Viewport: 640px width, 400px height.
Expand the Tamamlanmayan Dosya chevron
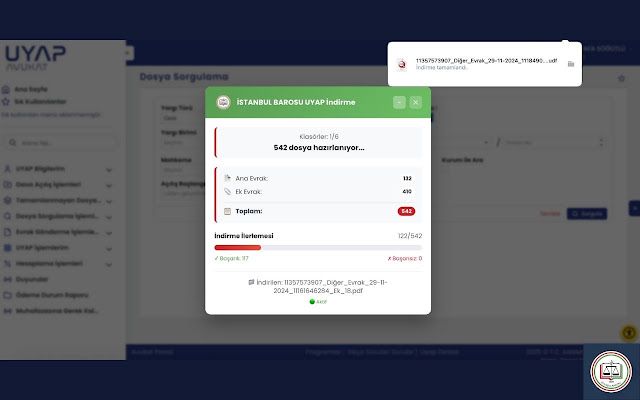109,201
